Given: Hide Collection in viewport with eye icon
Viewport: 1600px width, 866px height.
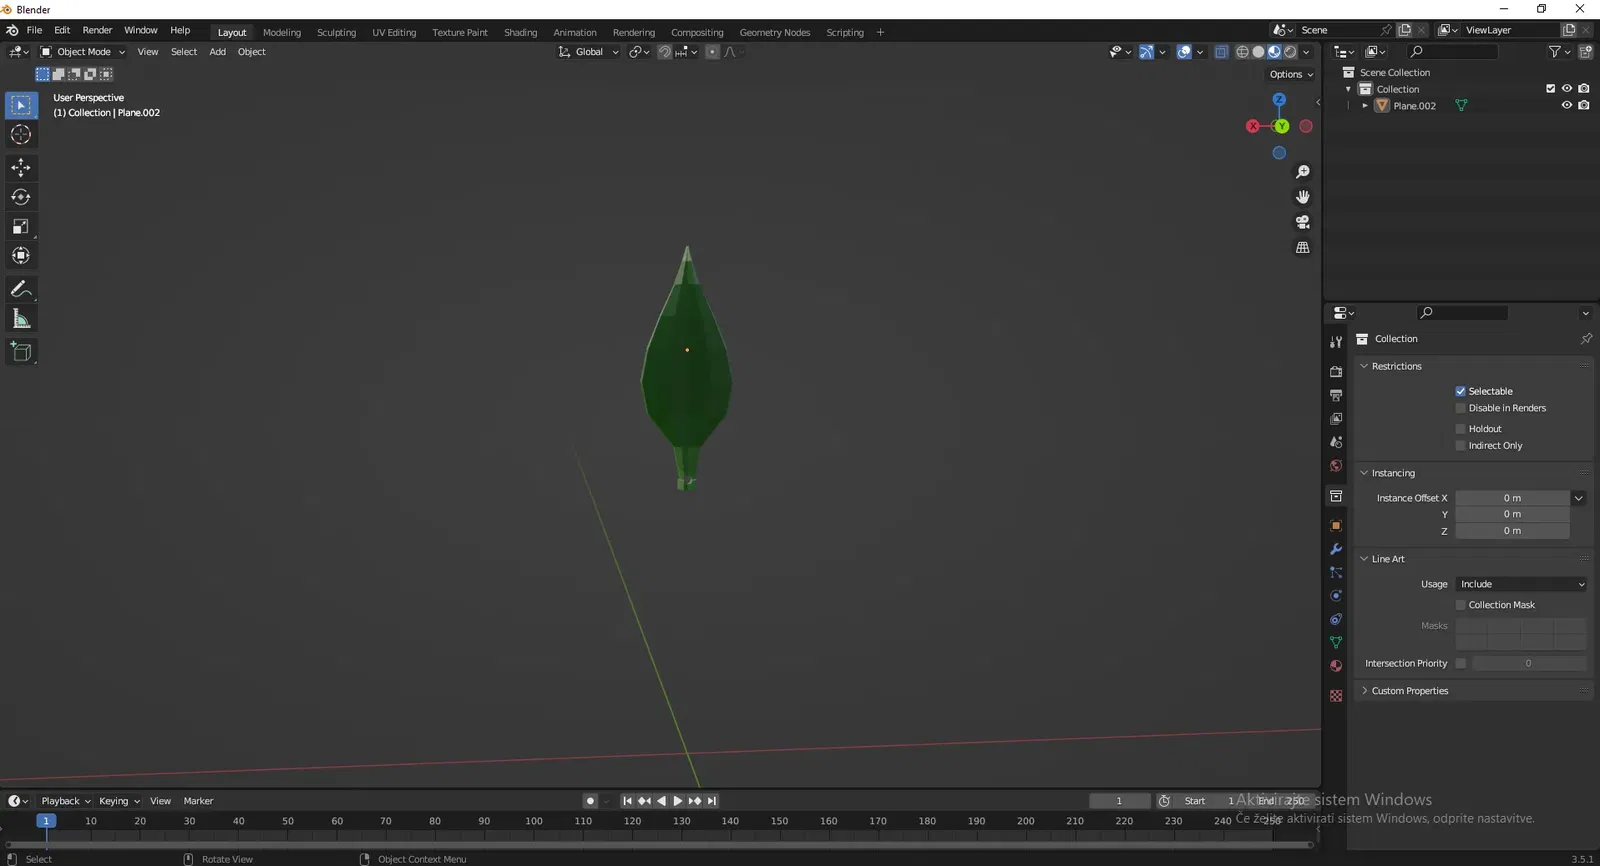Looking at the screenshot, I should pyautogui.click(x=1567, y=89).
